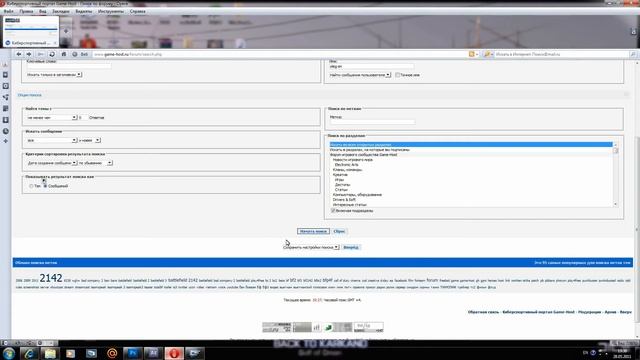
Task: Open the save search settings dropdown
Action: click(x=311, y=247)
